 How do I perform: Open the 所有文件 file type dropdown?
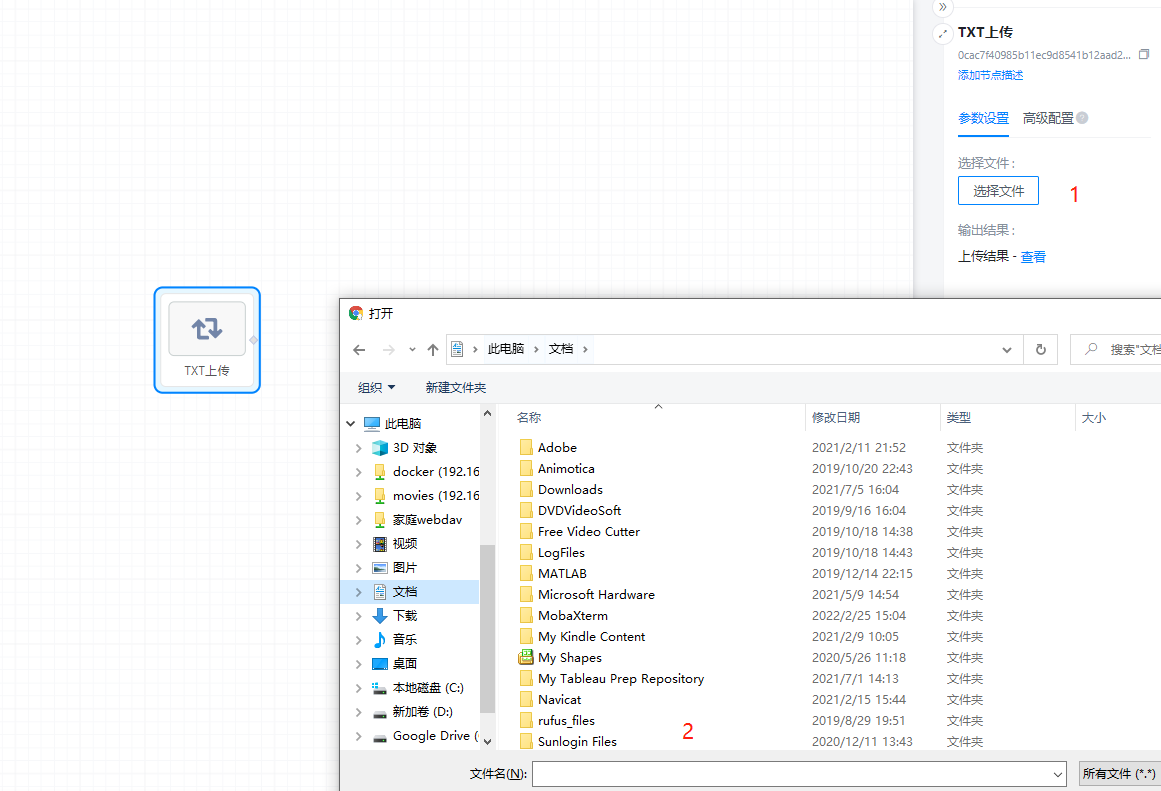point(1119,774)
